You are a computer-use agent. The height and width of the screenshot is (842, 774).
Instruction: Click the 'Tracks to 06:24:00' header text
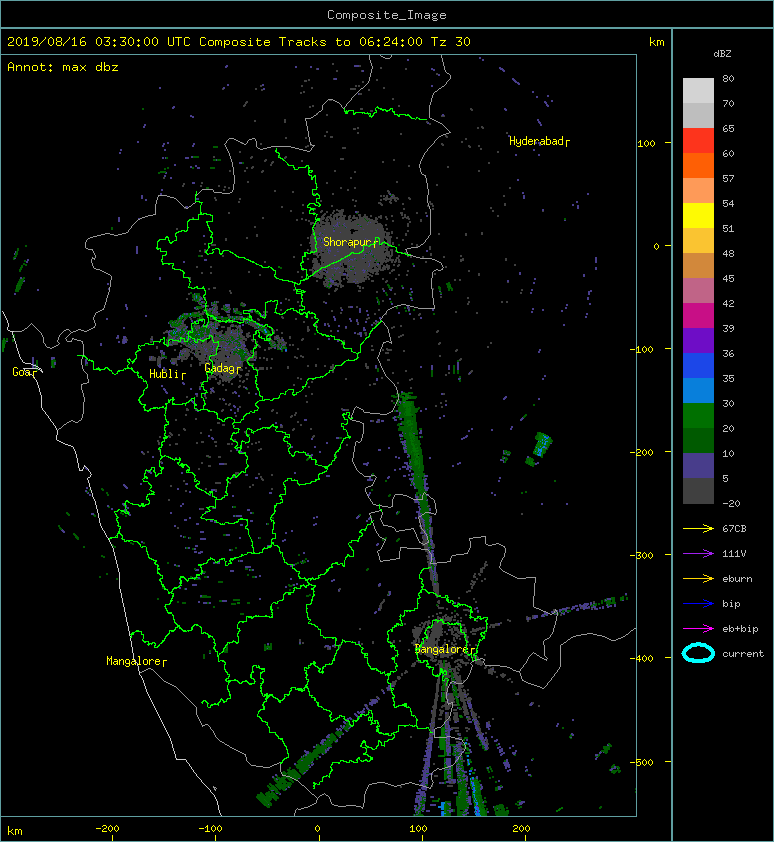click(x=351, y=42)
